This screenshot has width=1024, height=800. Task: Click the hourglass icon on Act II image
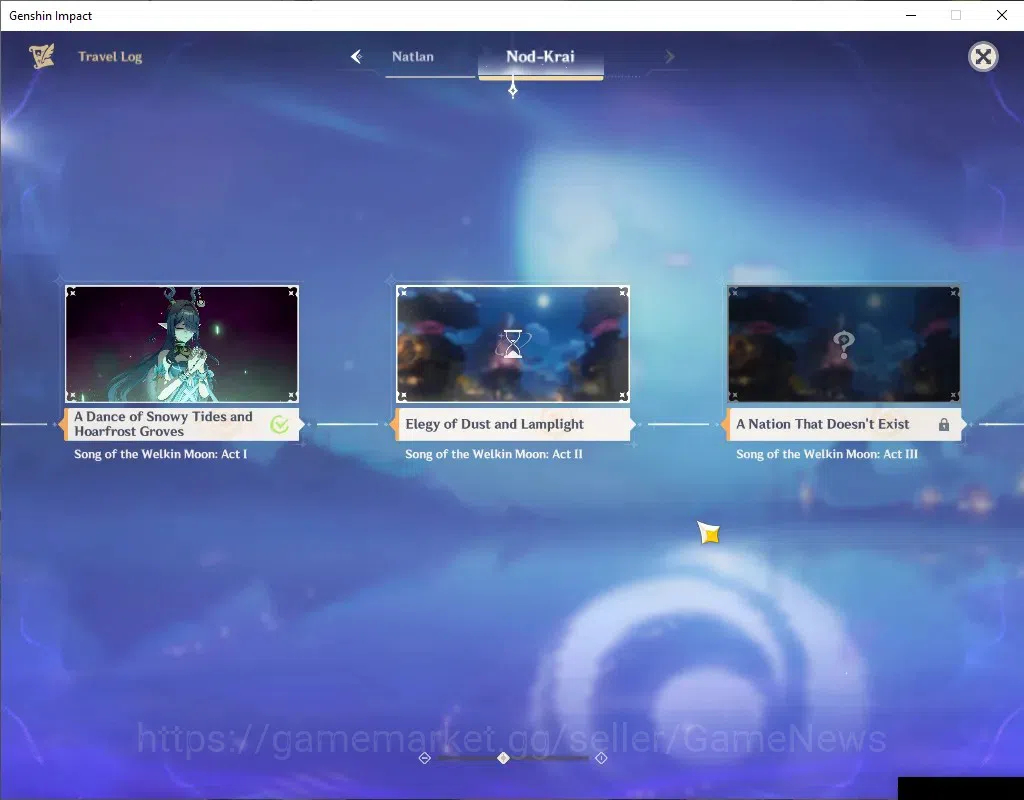(x=513, y=344)
